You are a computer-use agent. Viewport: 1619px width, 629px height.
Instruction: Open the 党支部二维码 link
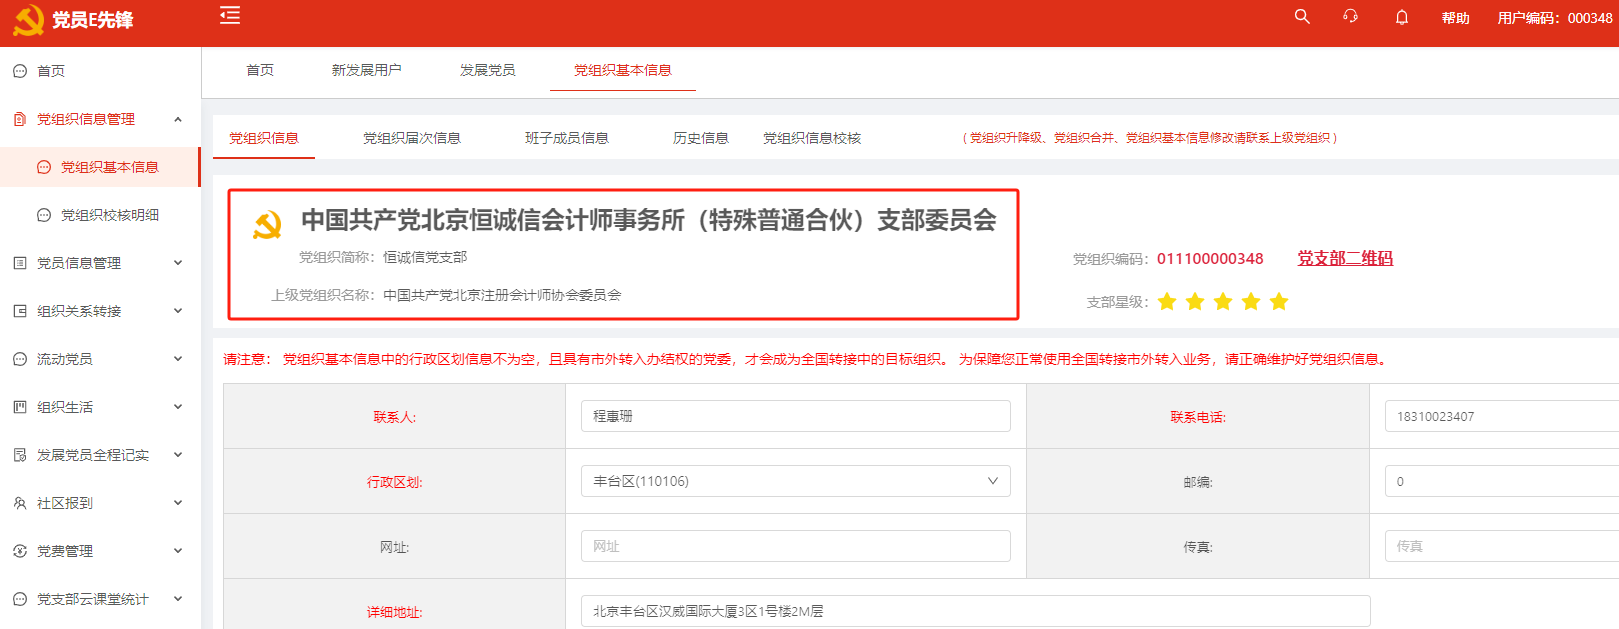tap(1344, 258)
